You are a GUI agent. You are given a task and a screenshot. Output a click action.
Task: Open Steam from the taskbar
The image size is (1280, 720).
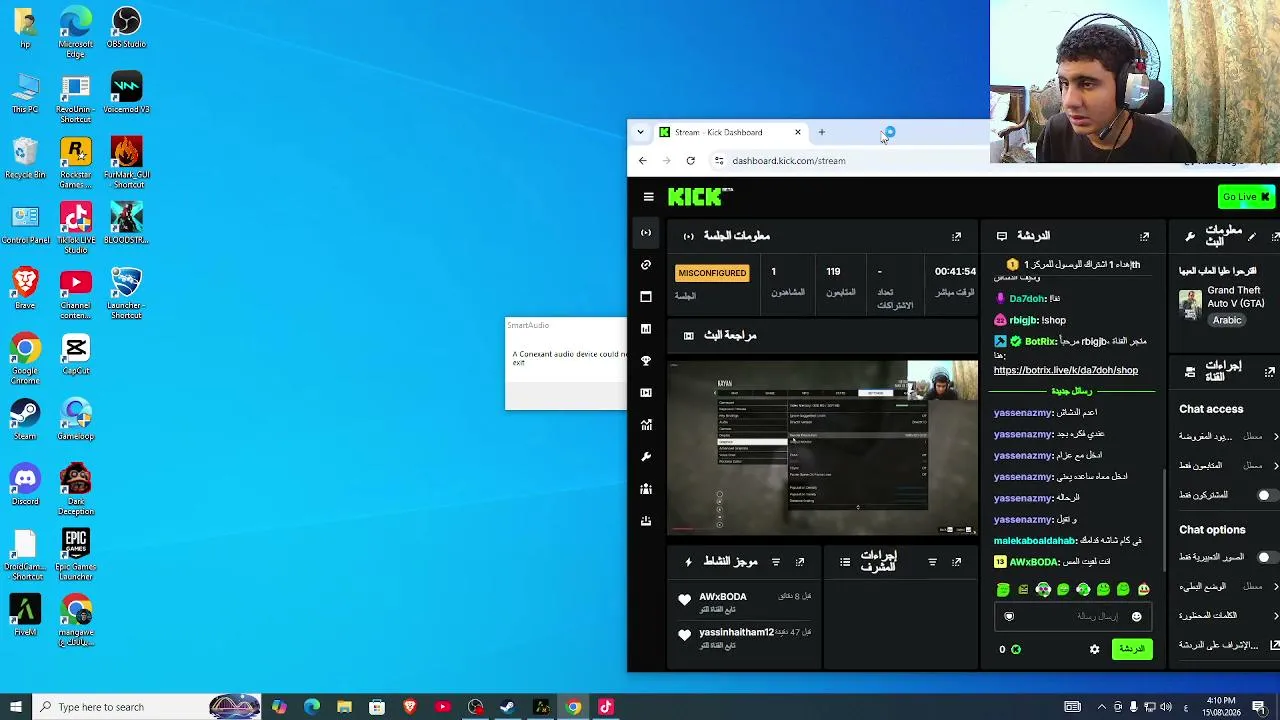tap(508, 707)
